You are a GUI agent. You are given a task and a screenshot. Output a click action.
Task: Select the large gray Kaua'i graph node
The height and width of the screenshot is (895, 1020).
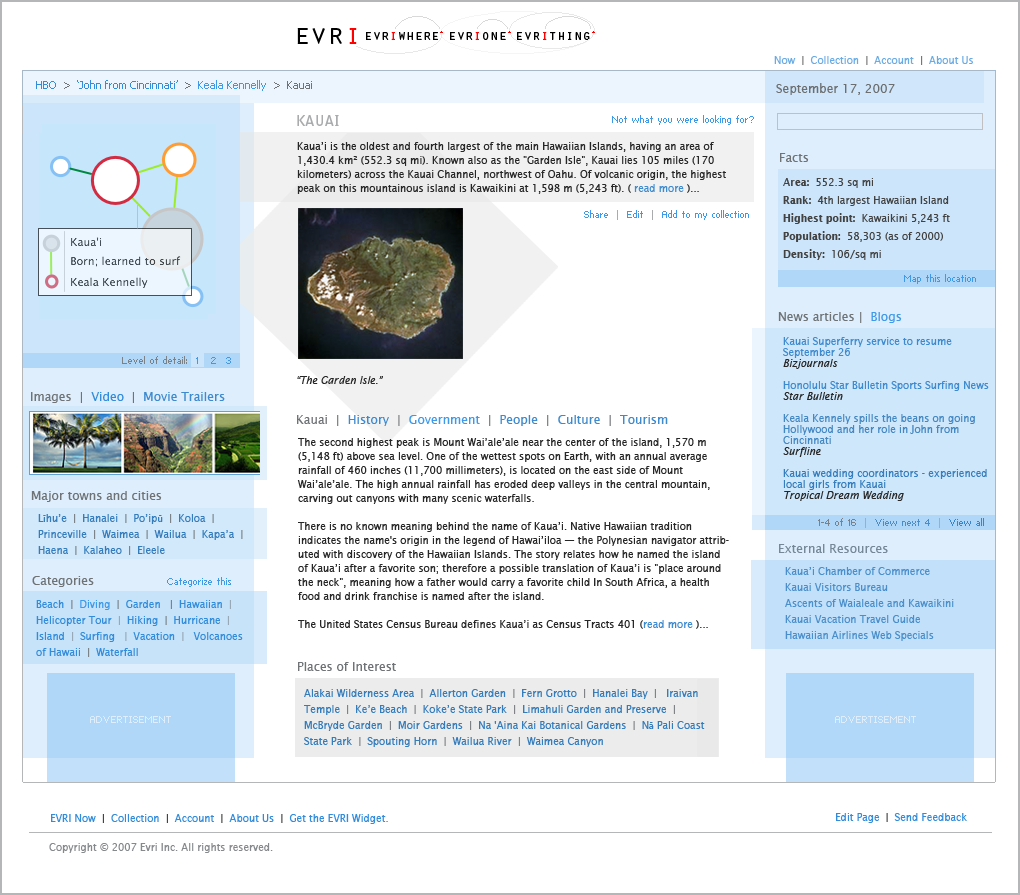(172, 239)
